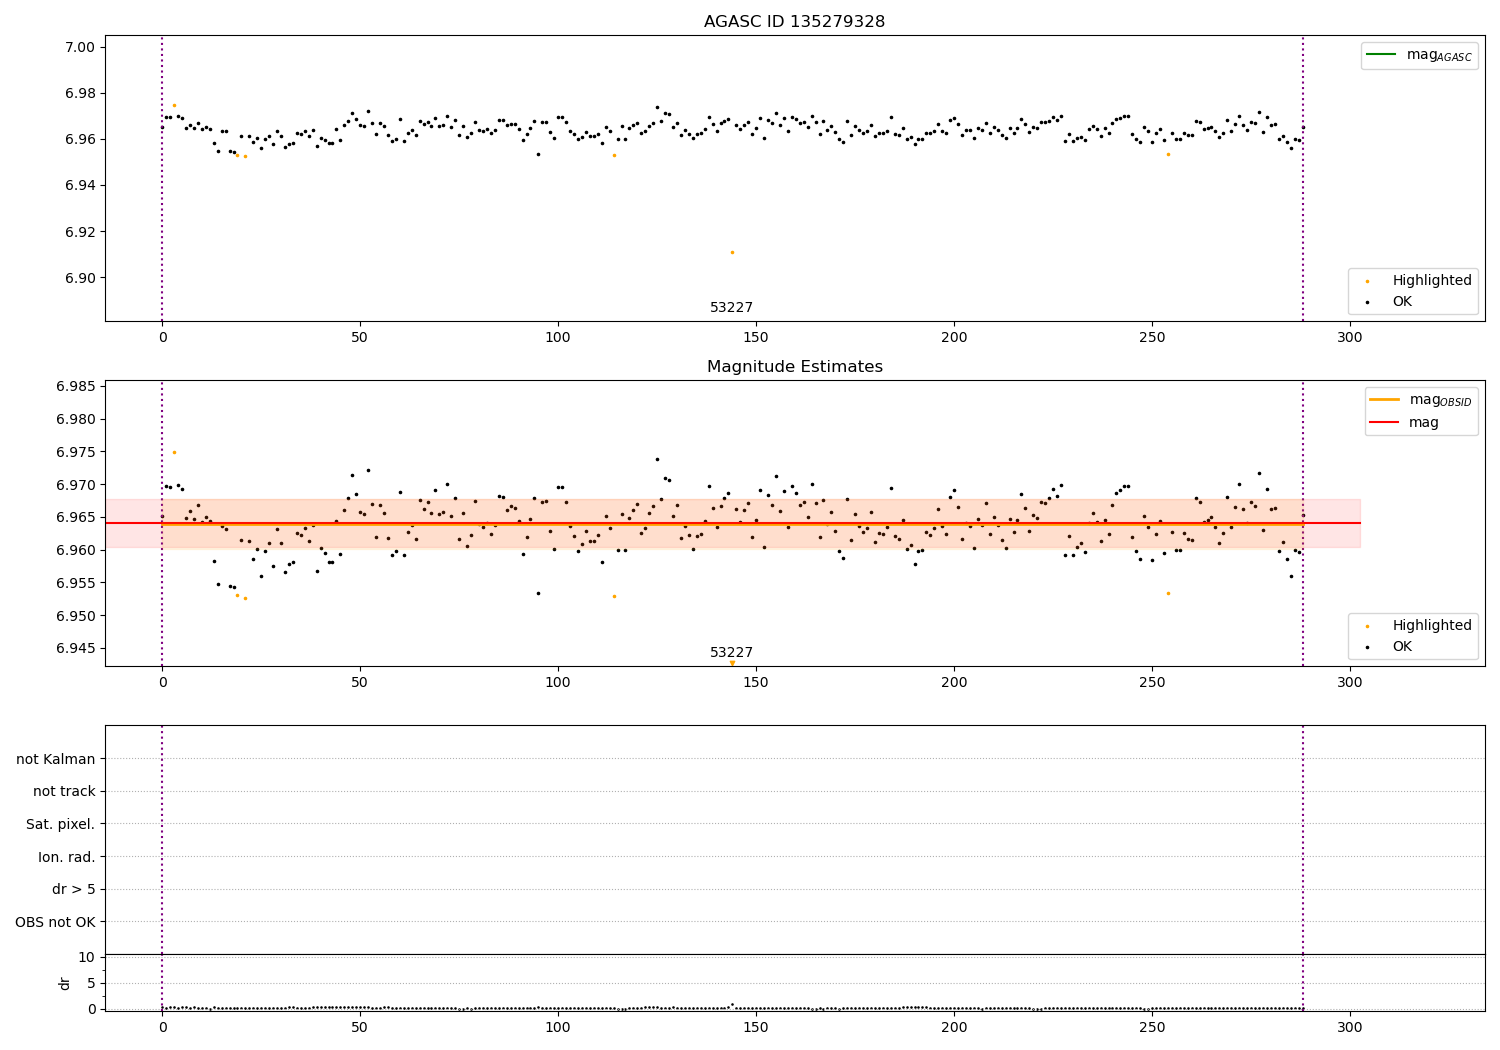Click the 6.965 y-axis tick label
The image size is (1500, 1050).
click(76, 517)
